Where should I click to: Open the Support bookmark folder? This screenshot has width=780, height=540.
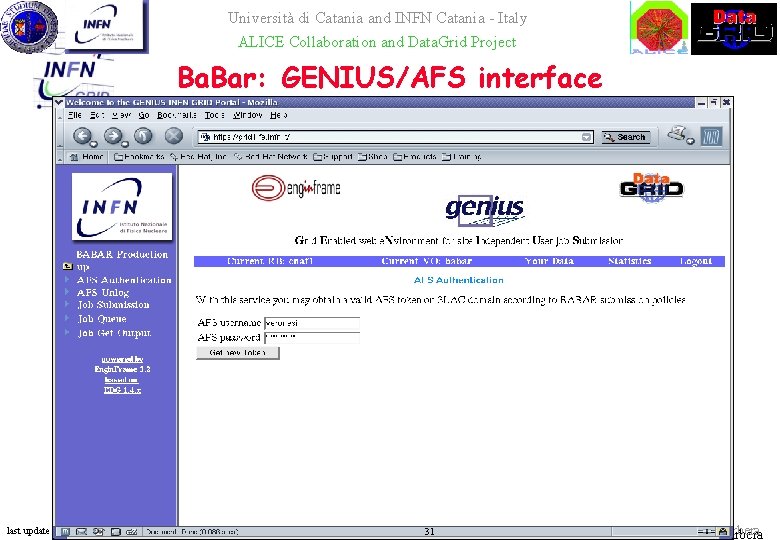coord(333,157)
